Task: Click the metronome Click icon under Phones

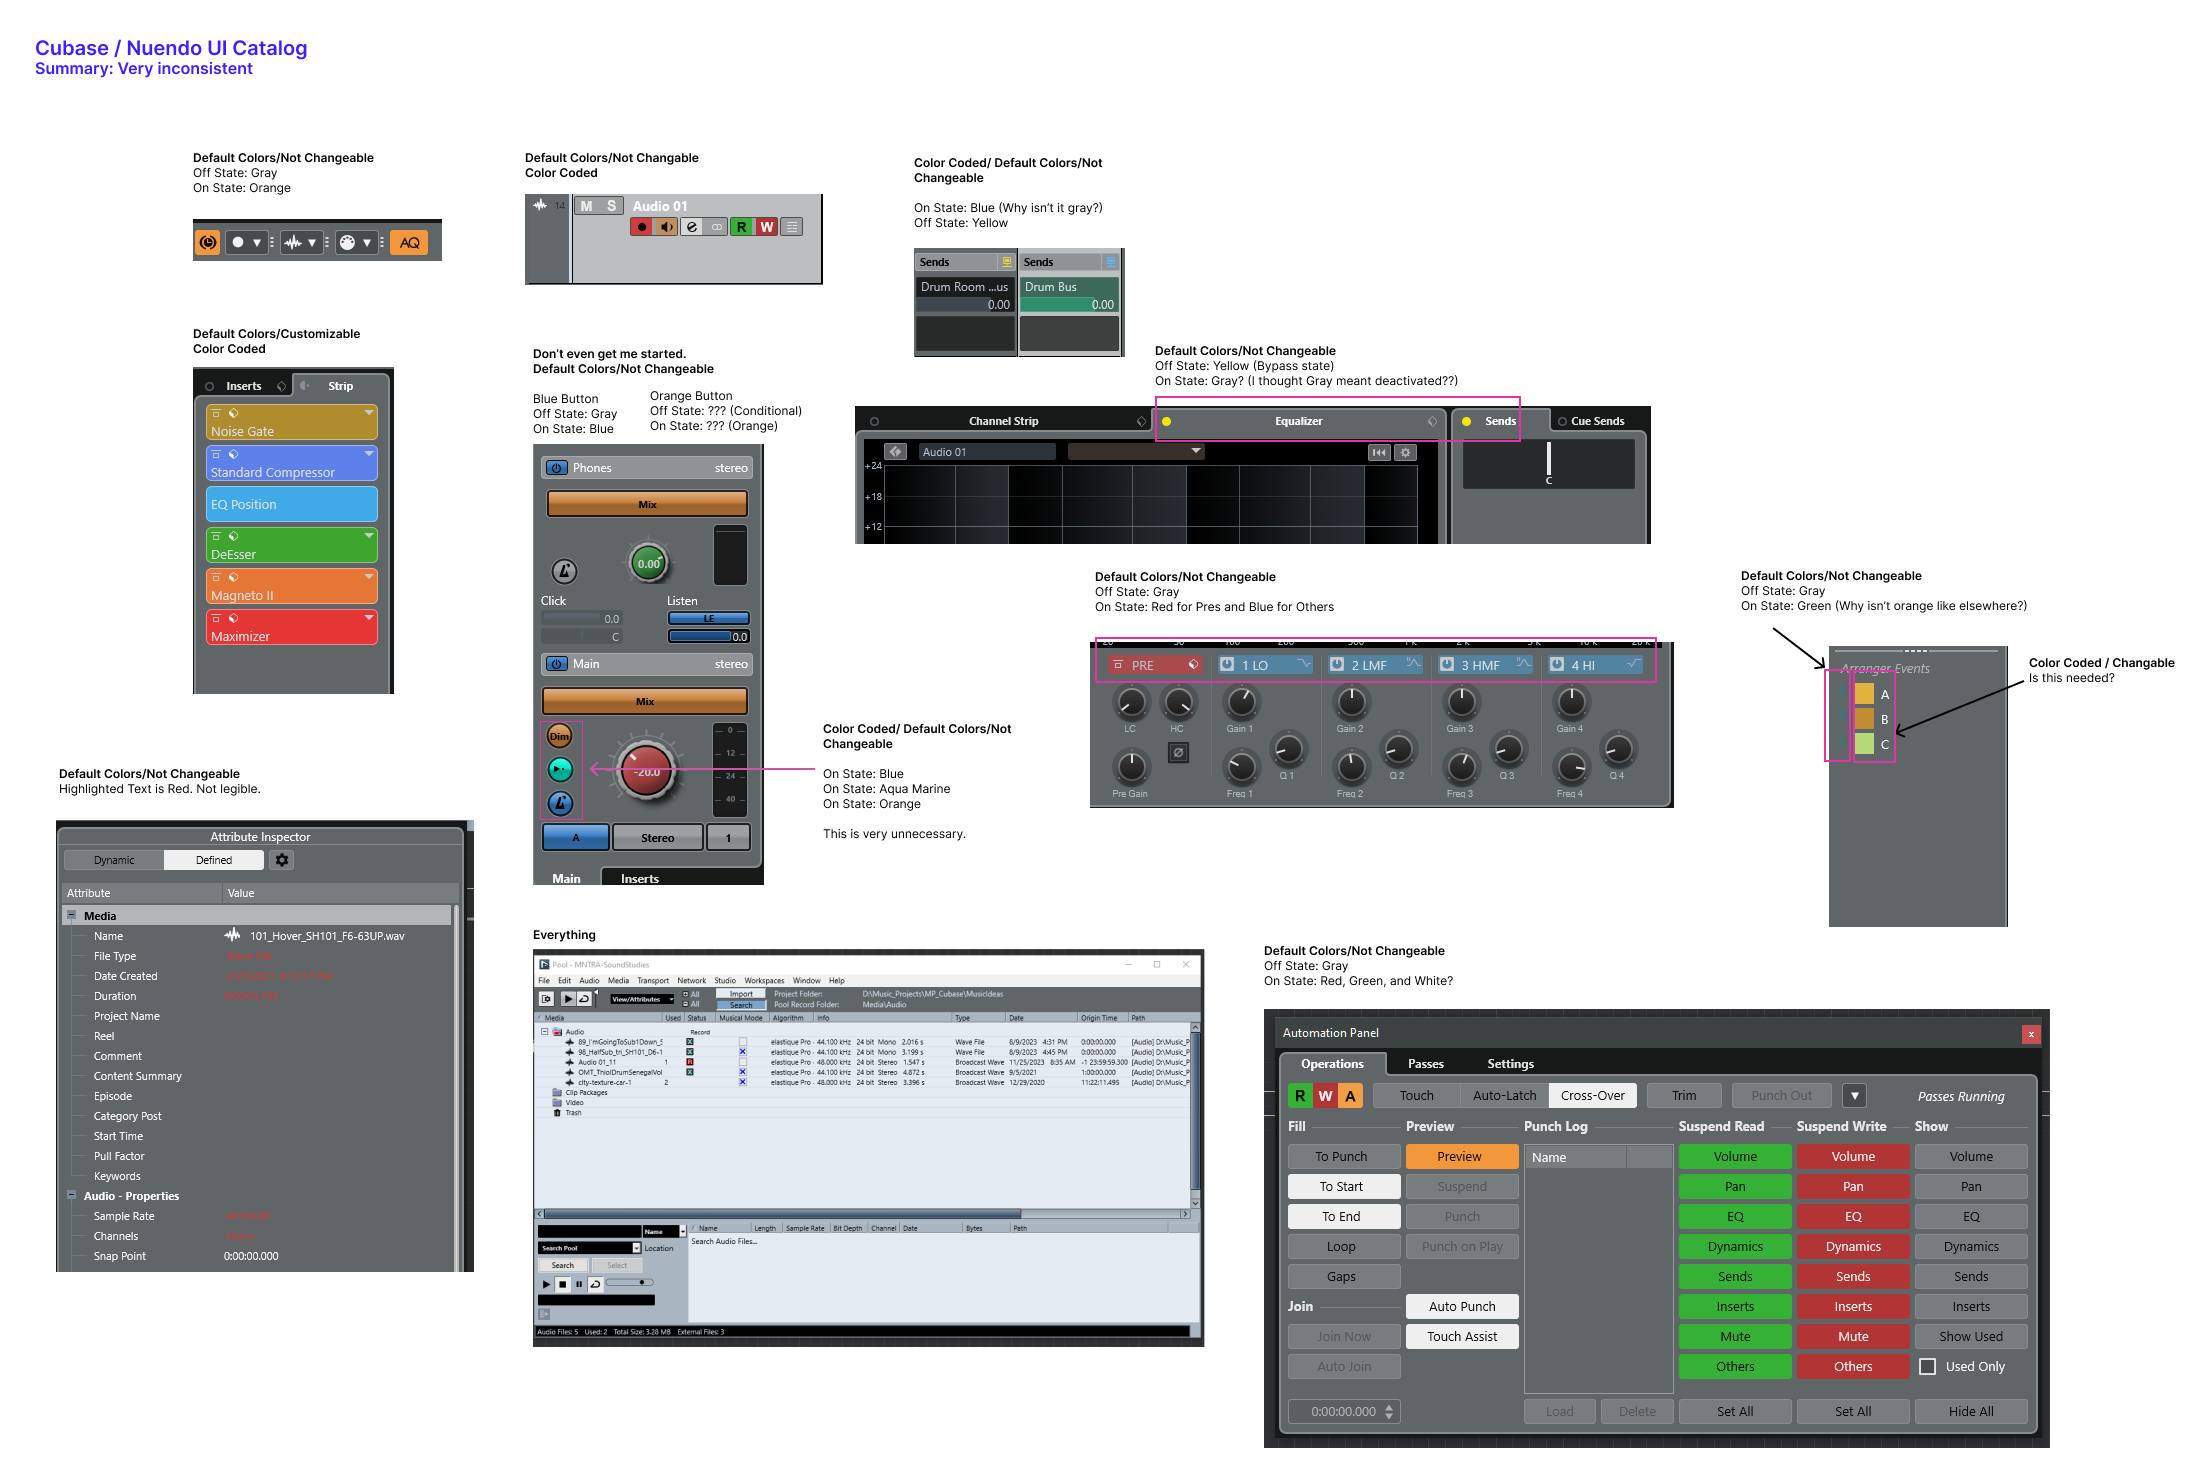Action: [x=564, y=571]
